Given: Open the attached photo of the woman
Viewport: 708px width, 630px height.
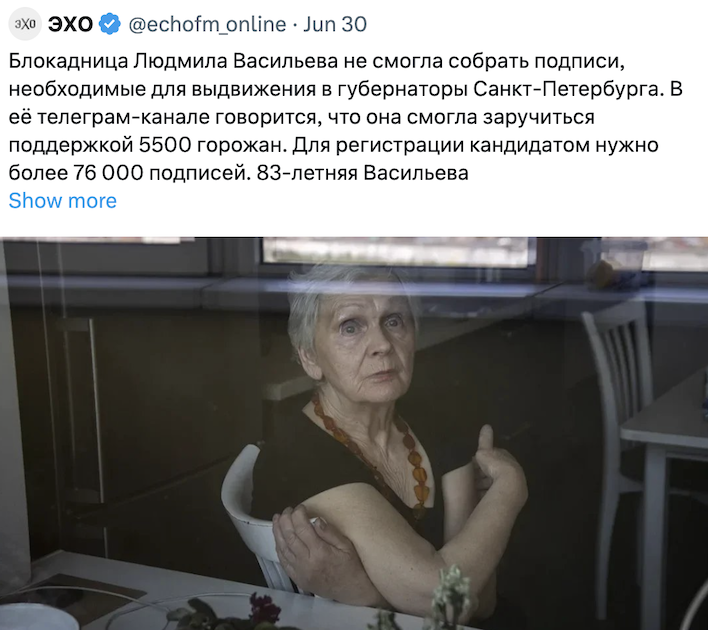Looking at the screenshot, I should 354,433.
